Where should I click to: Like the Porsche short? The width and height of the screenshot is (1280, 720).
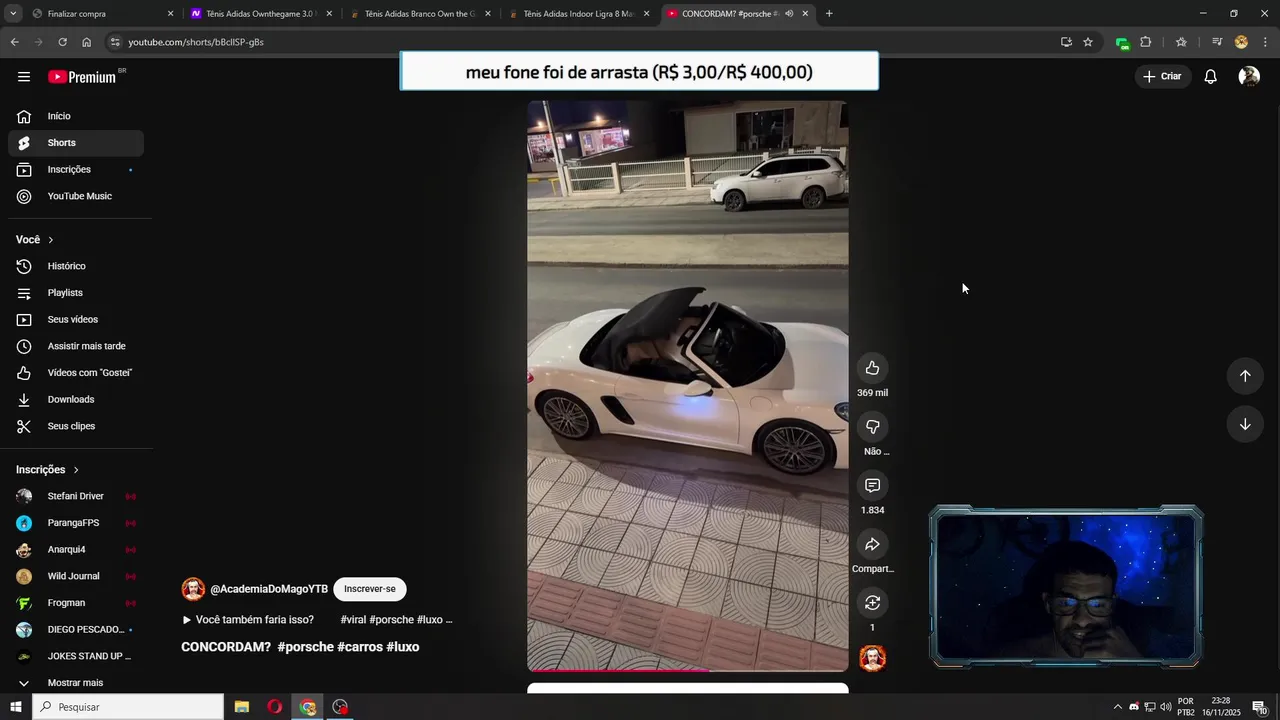click(872, 368)
